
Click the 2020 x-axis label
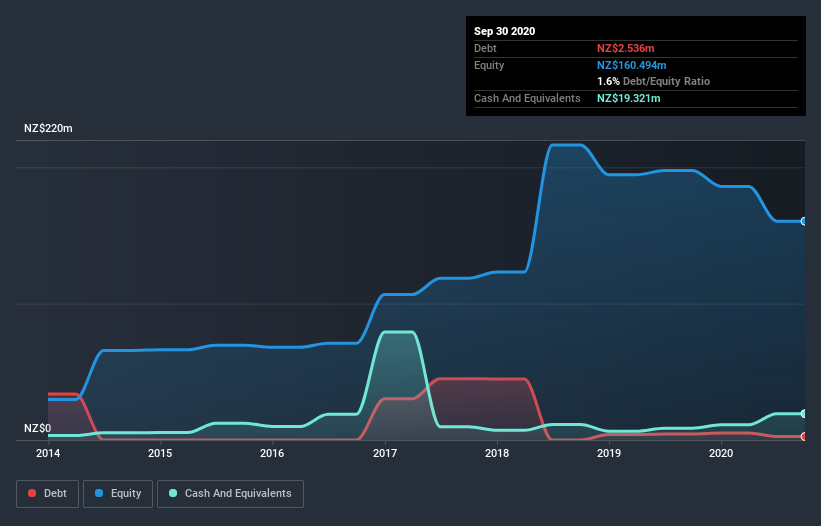coord(720,453)
